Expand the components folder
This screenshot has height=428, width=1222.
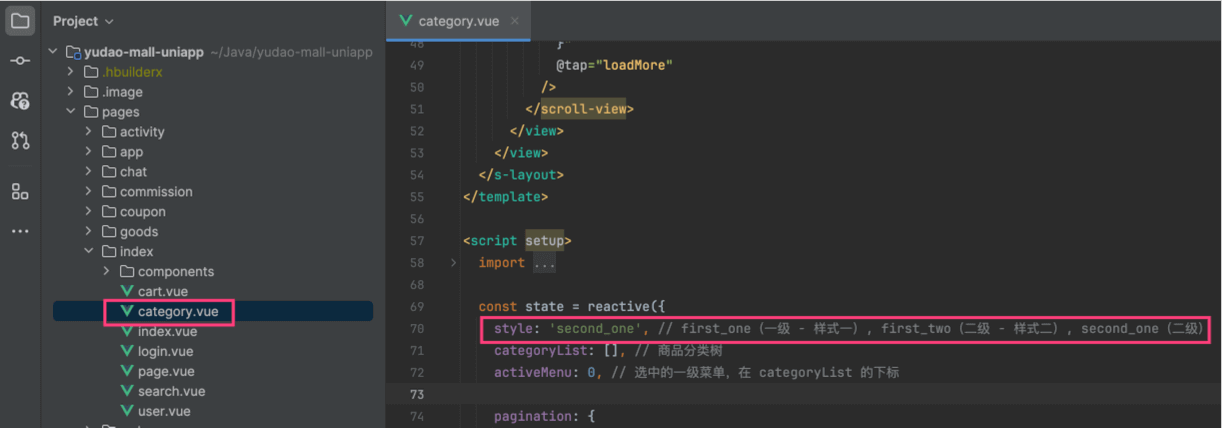(x=107, y=272)
